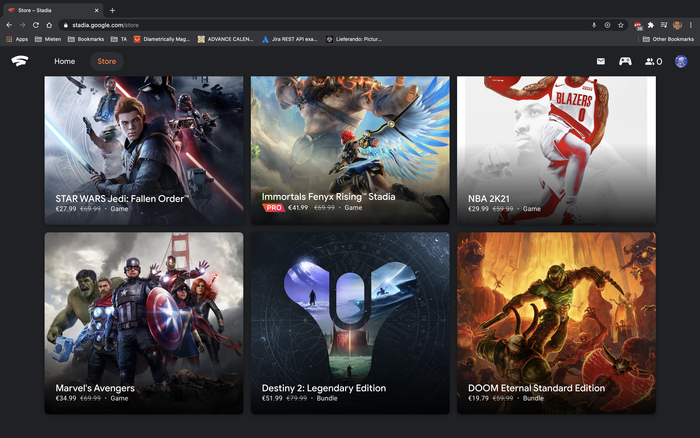Select the Store tab in Stadia

tap(106, 61)
